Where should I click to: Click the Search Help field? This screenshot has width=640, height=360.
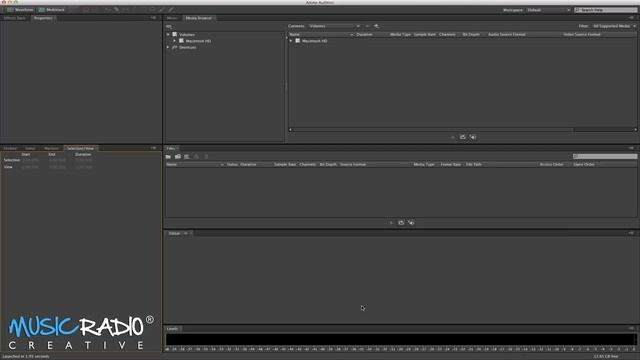[x=606, y=10]
